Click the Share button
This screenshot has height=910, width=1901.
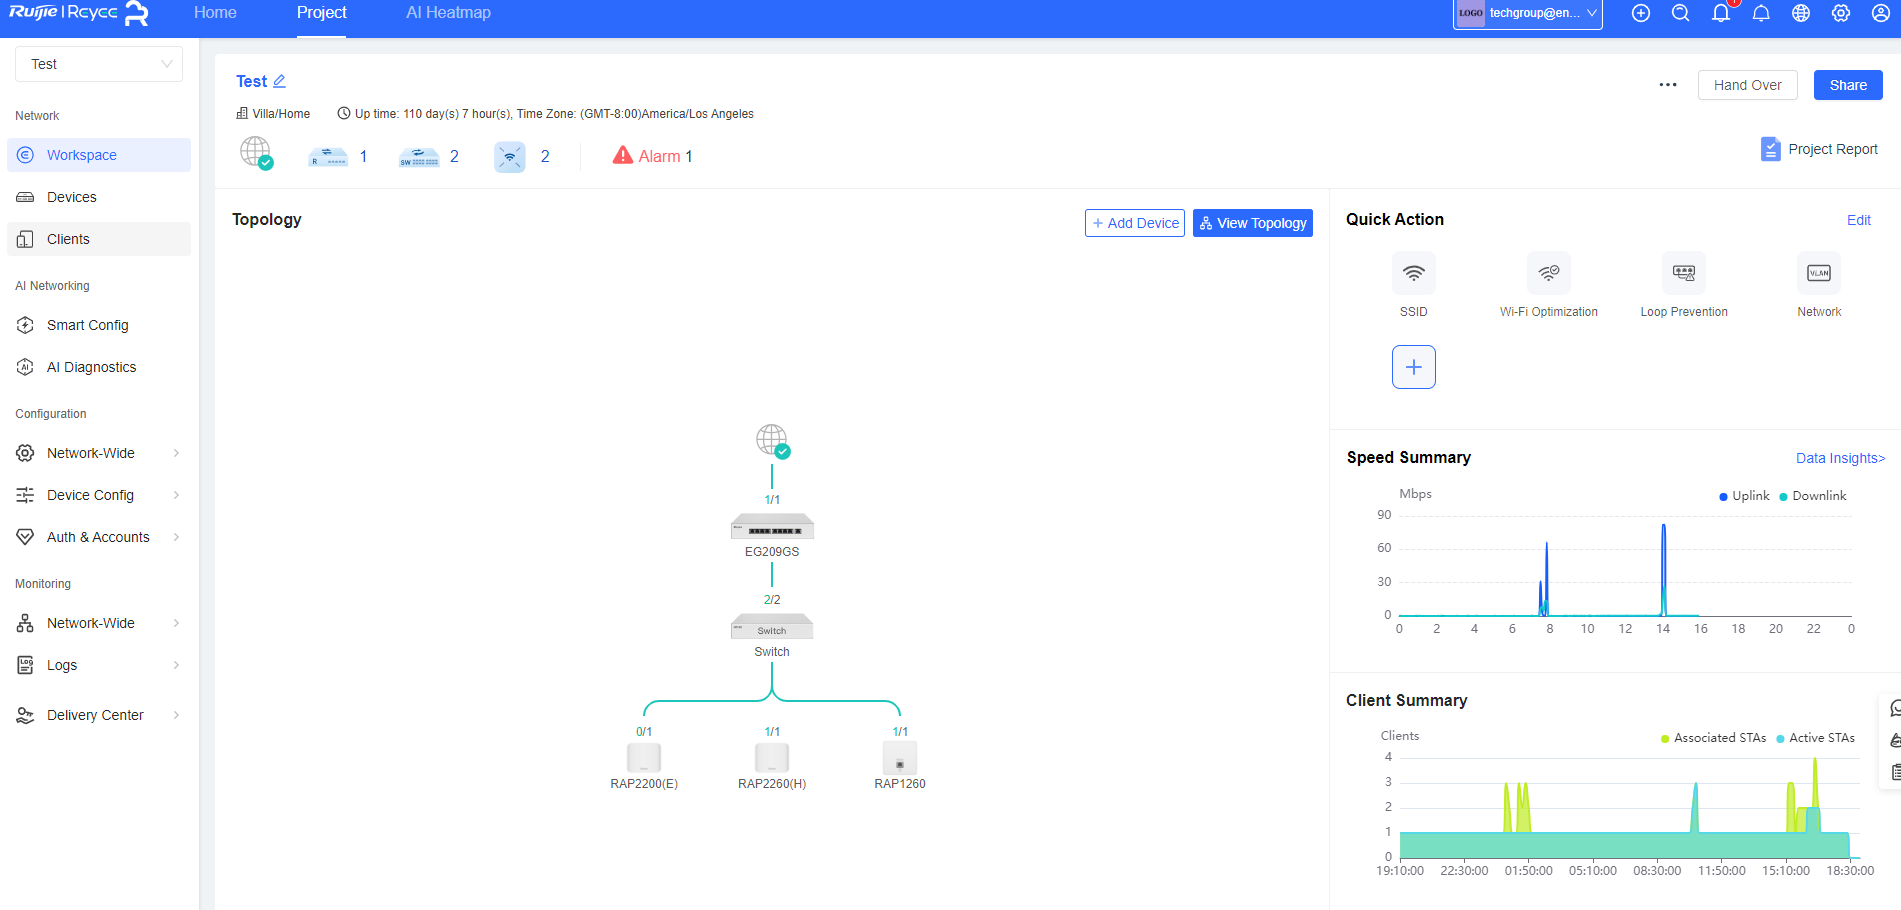pyautogui.click(x=1847, y=84)
